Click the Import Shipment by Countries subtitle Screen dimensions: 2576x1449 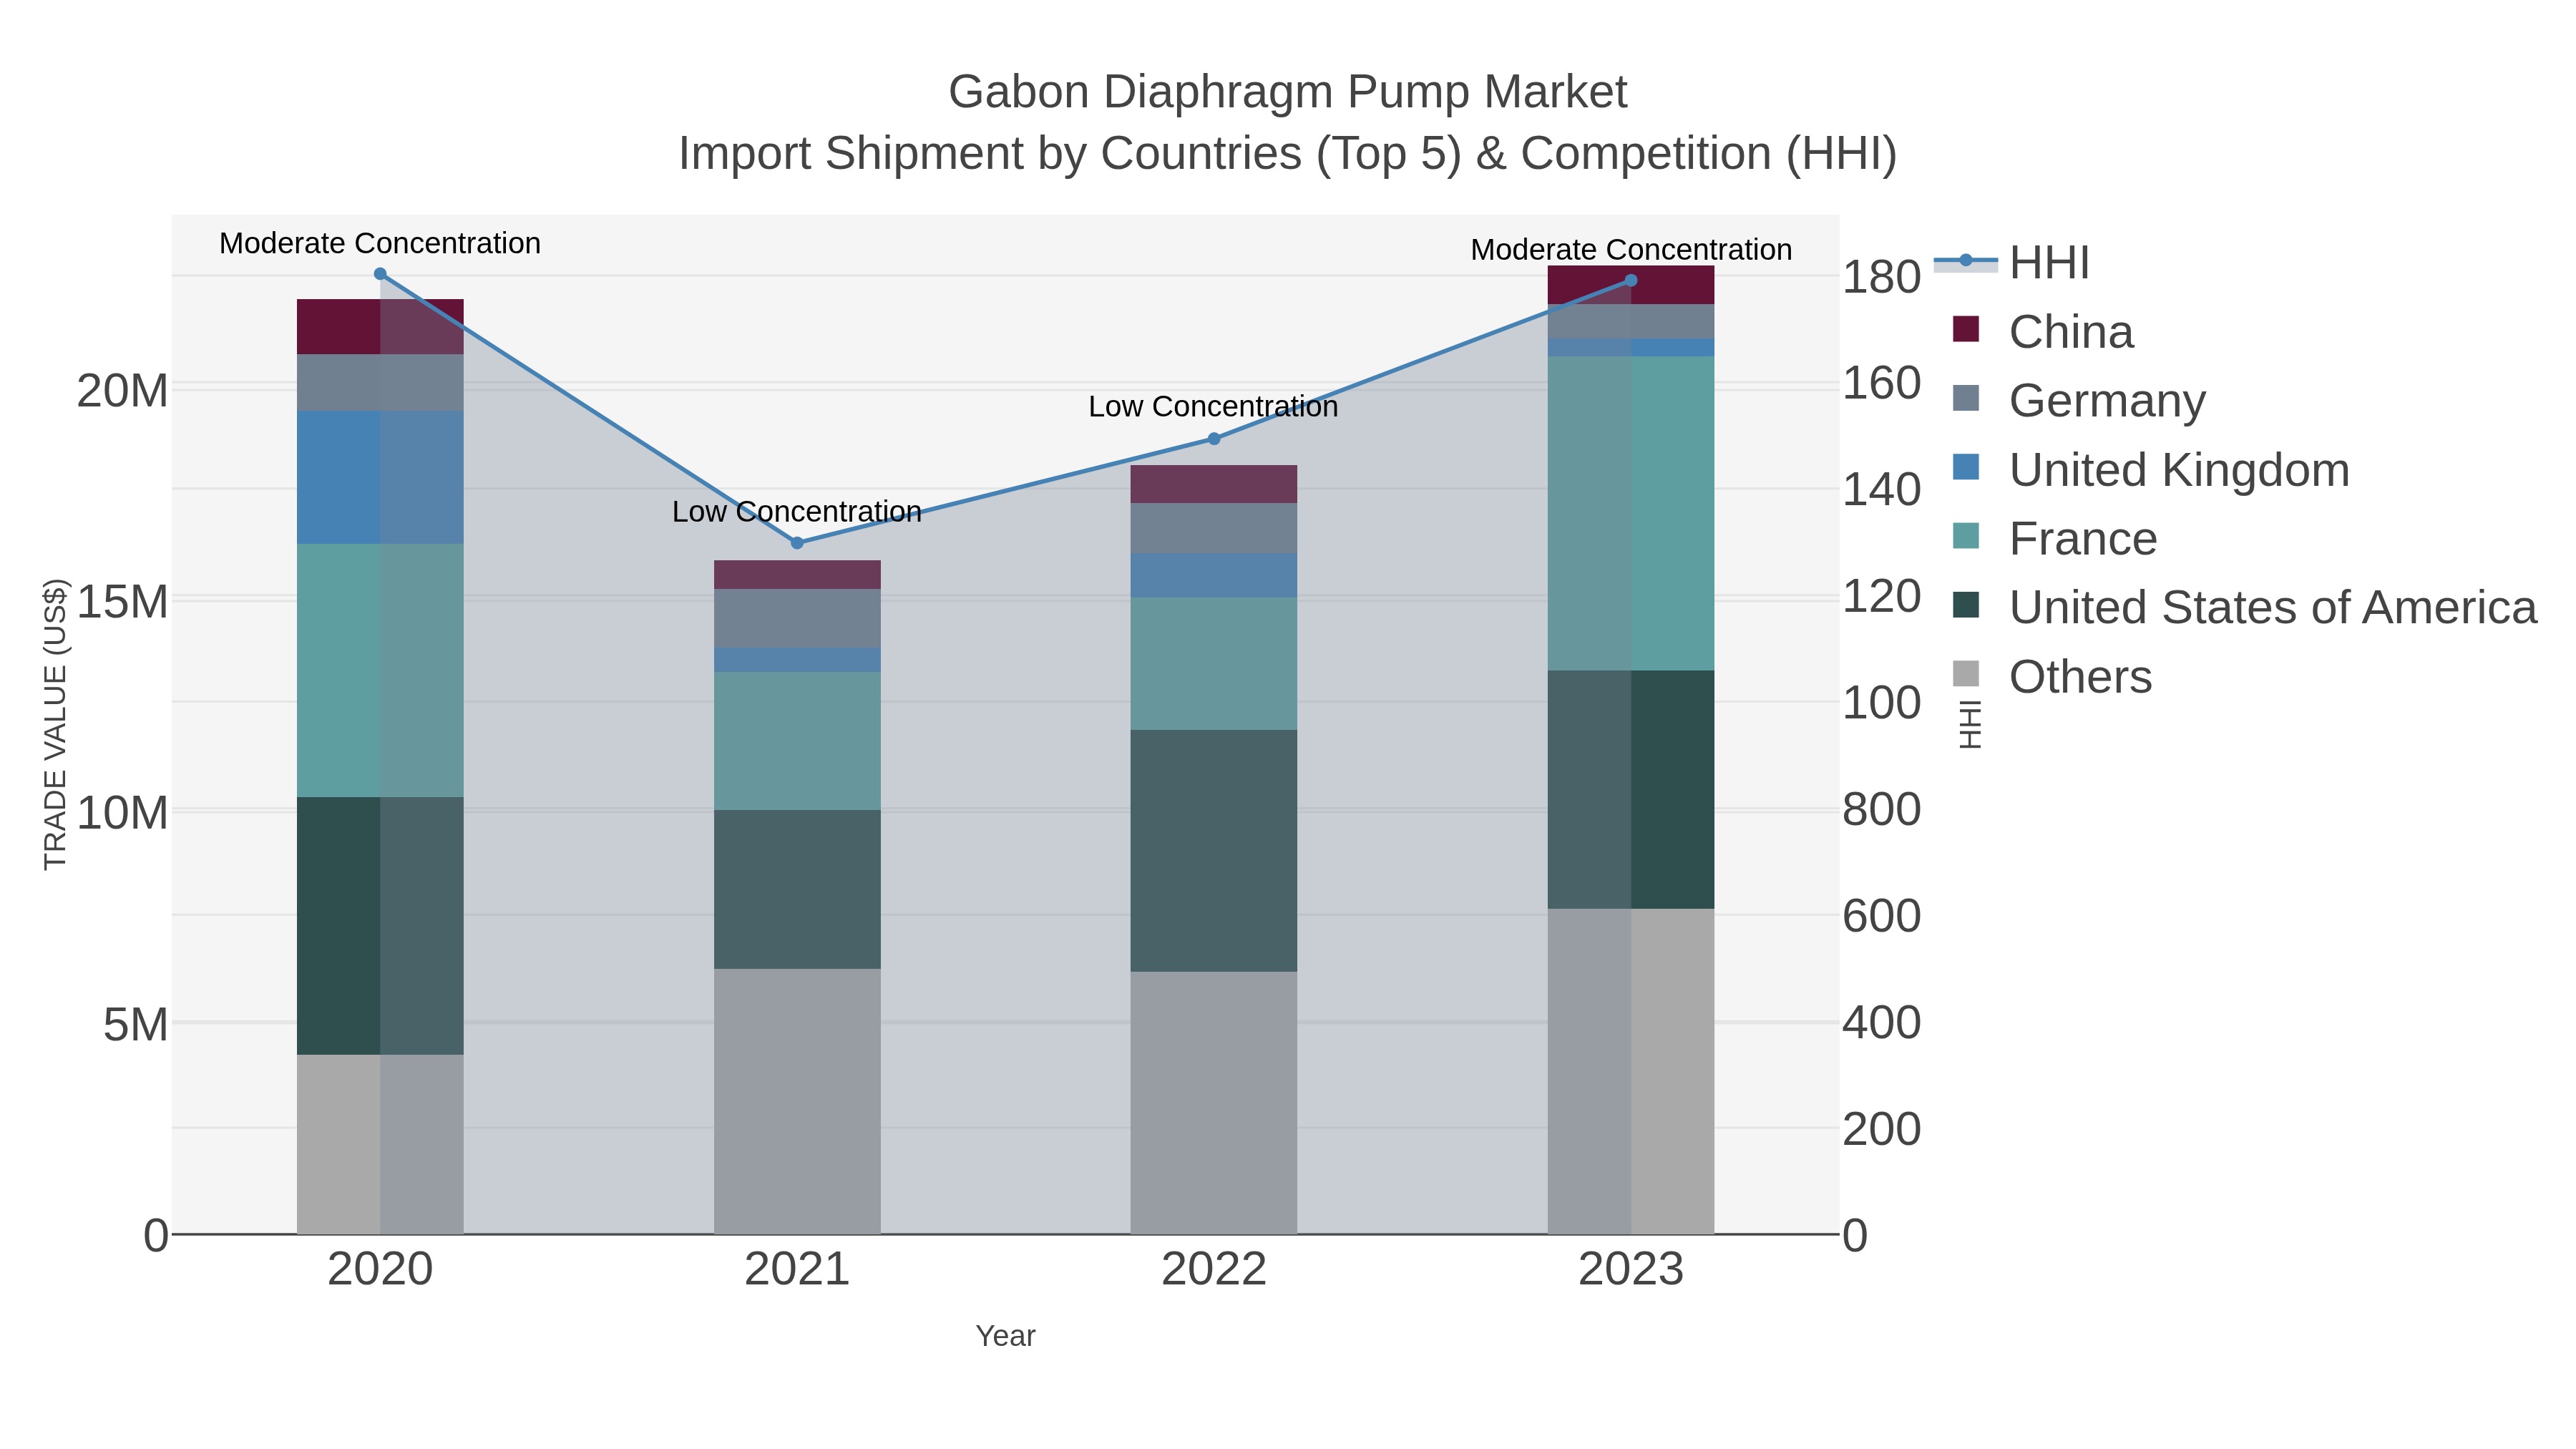(x=1288, y=154)
